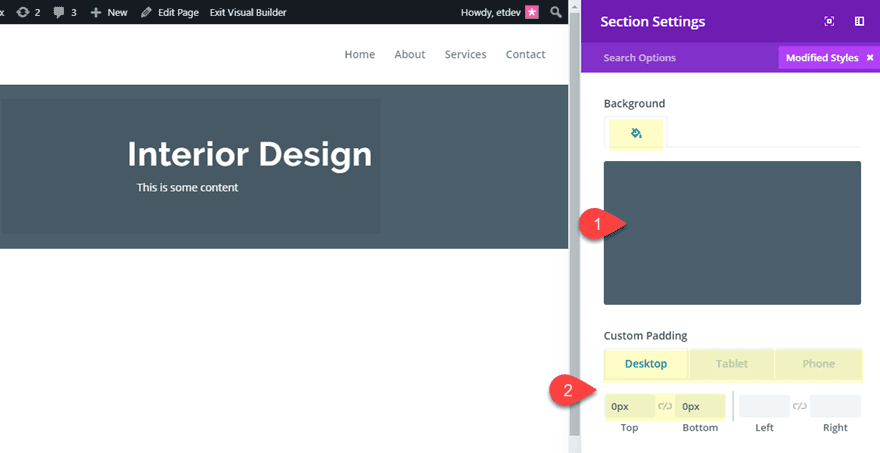Click the dark slate background color preview
880x453 pixels.
(x=732, y=232)
